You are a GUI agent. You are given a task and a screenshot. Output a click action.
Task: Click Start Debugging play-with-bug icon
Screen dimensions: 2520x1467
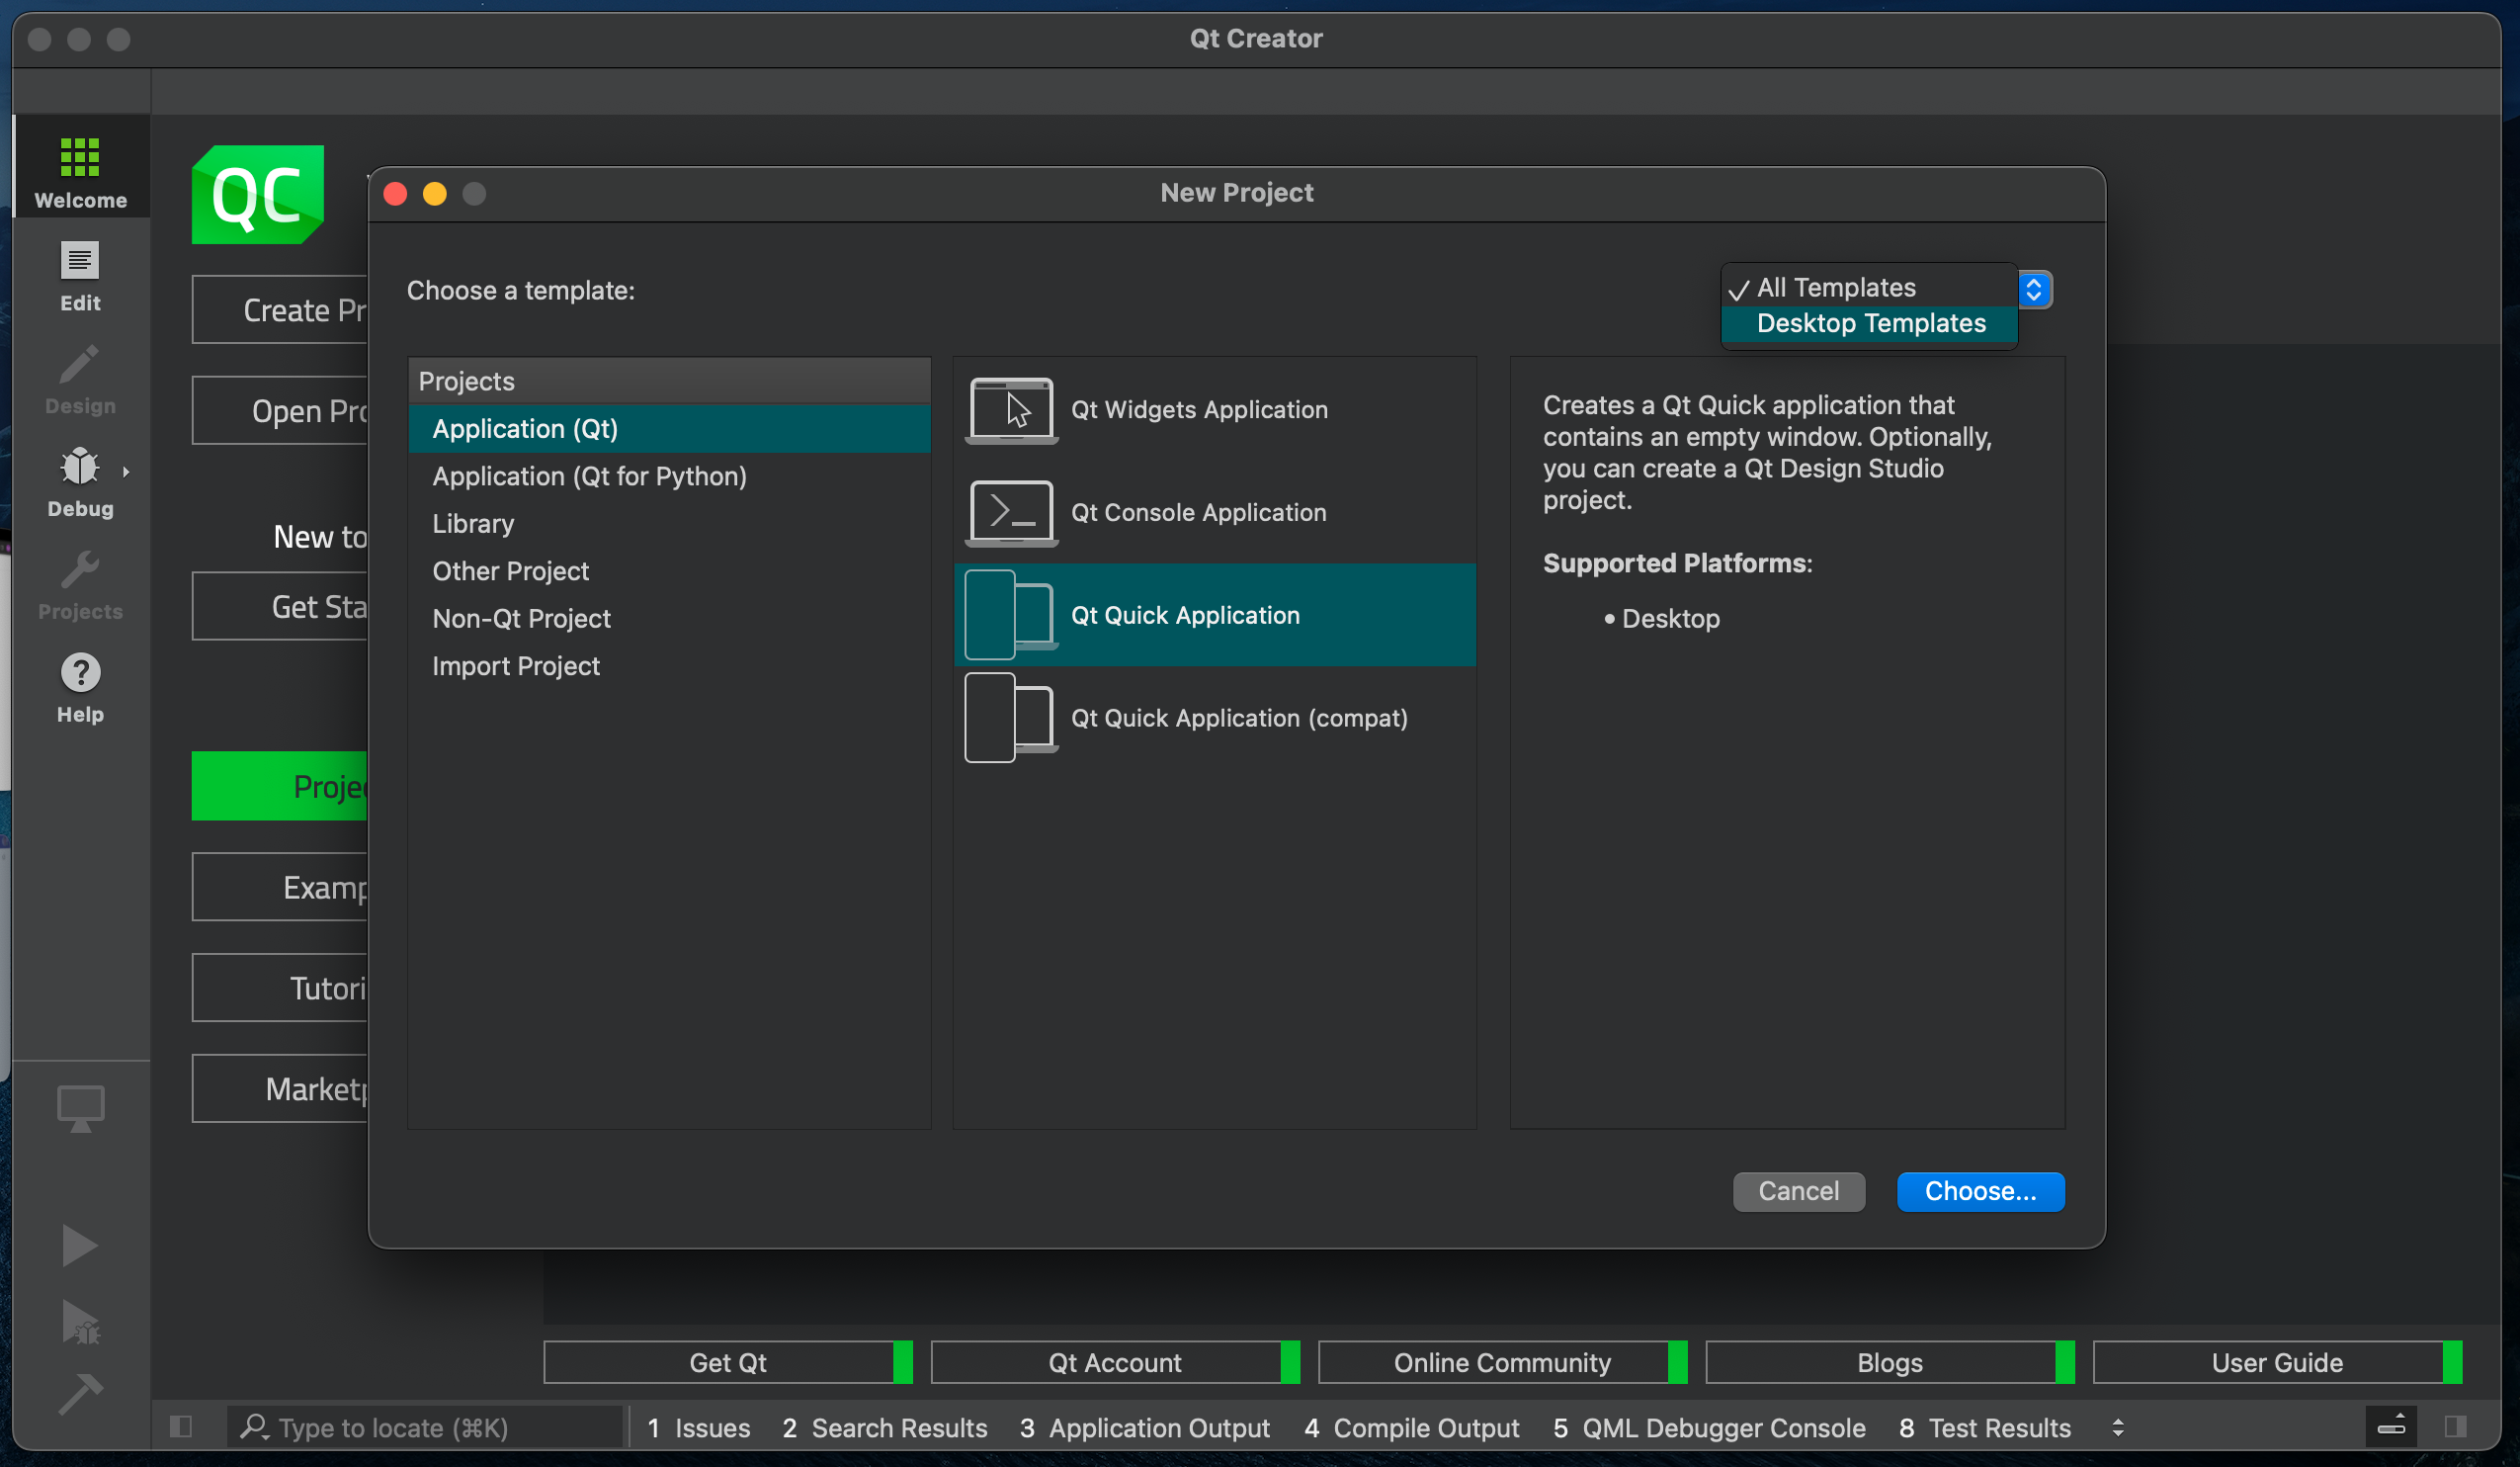80,1321
